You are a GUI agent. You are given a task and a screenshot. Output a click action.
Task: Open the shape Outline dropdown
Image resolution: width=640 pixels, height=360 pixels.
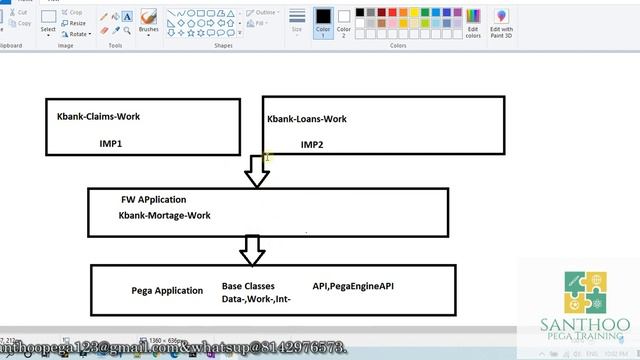coord(263,13)
